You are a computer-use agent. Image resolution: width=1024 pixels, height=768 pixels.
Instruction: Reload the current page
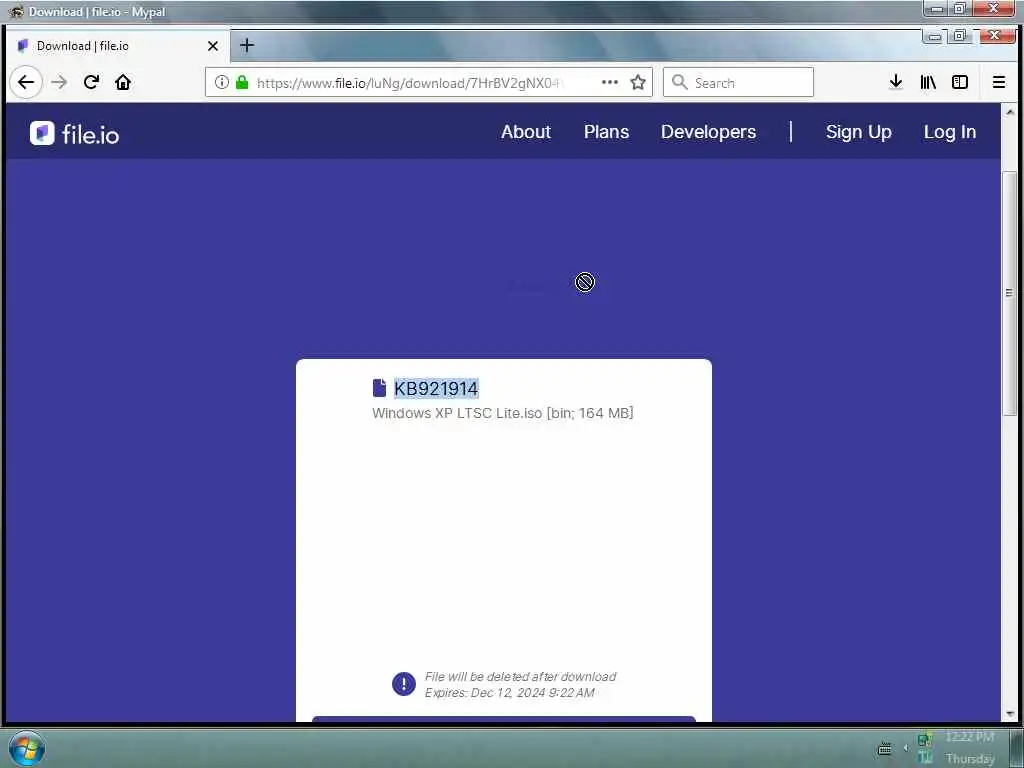click(x=91, y=82)
